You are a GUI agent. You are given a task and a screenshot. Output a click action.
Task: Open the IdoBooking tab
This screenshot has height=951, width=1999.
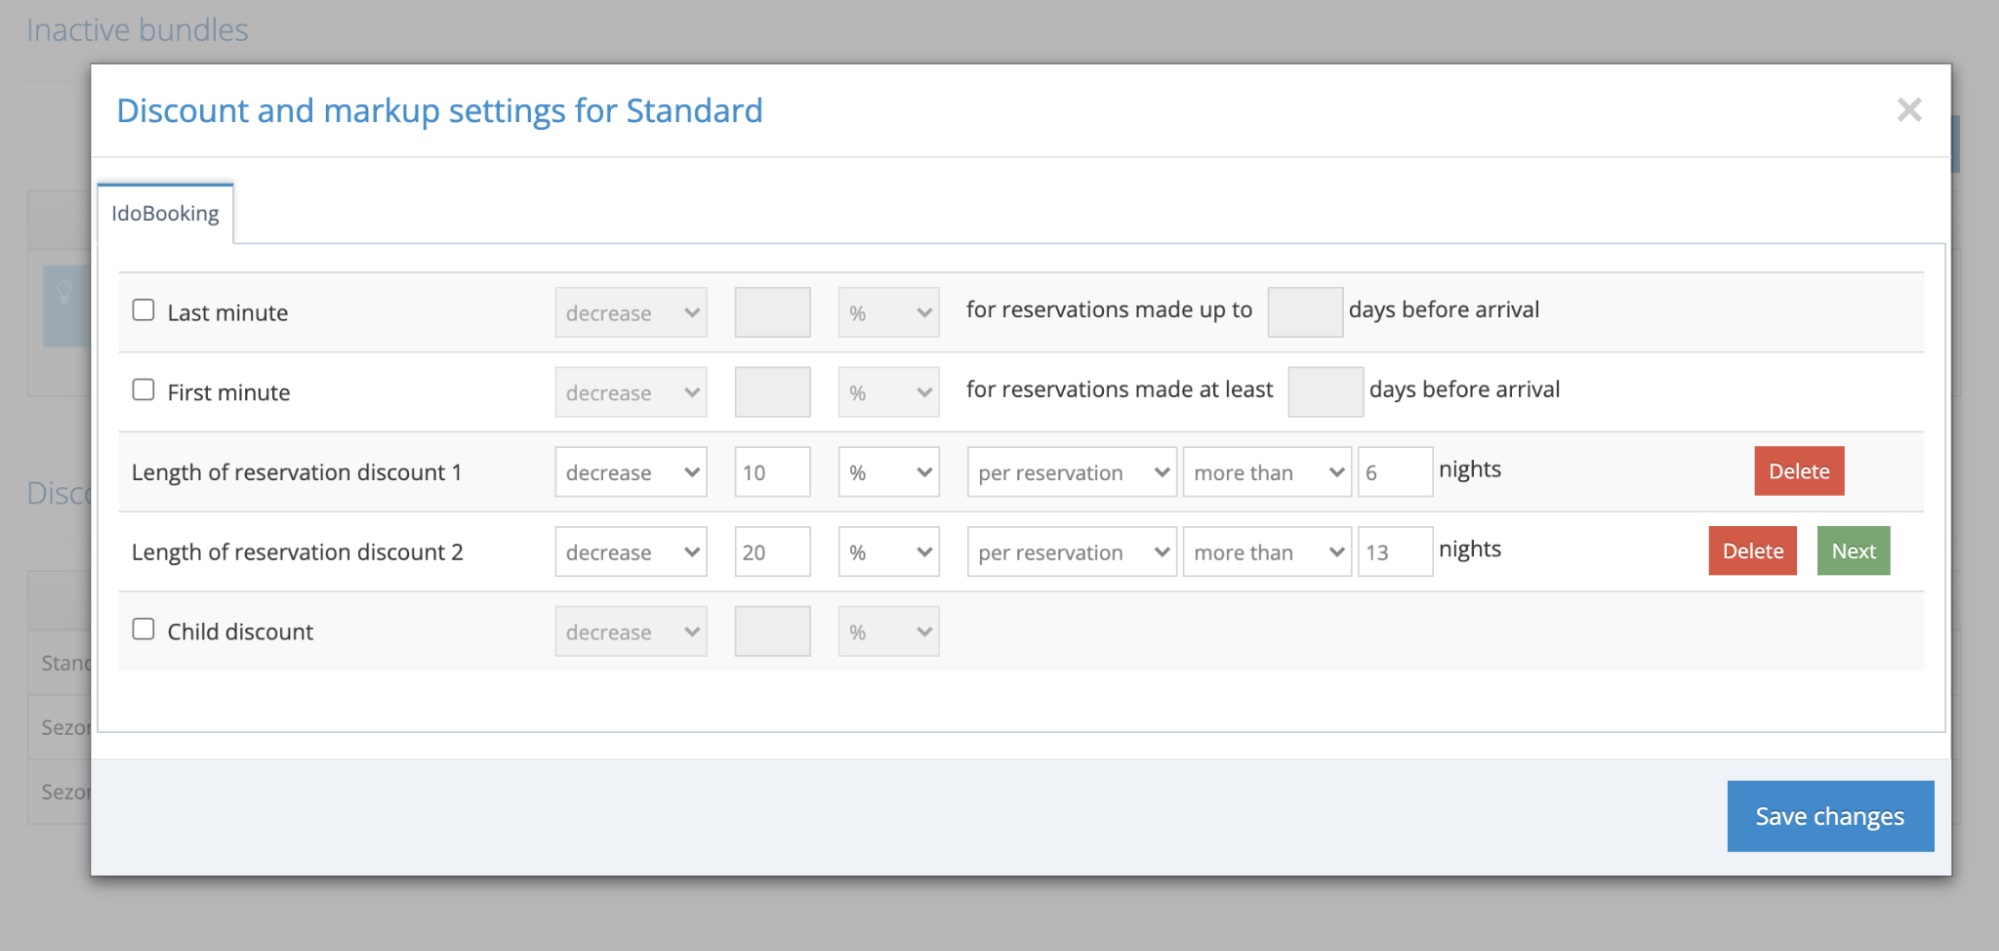point(165,213)
